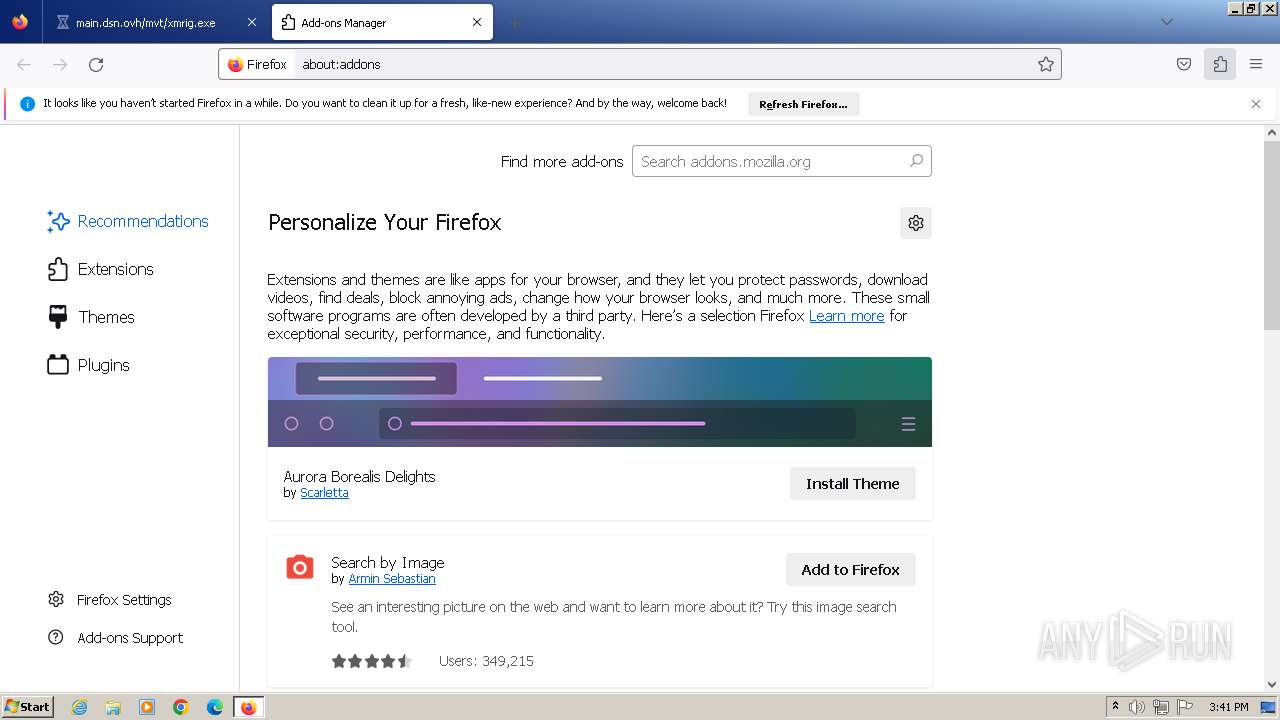This screenshot has height=720, width=1280.
Task: Click the scrollbar down arrow
Action: click(1272, 685)
